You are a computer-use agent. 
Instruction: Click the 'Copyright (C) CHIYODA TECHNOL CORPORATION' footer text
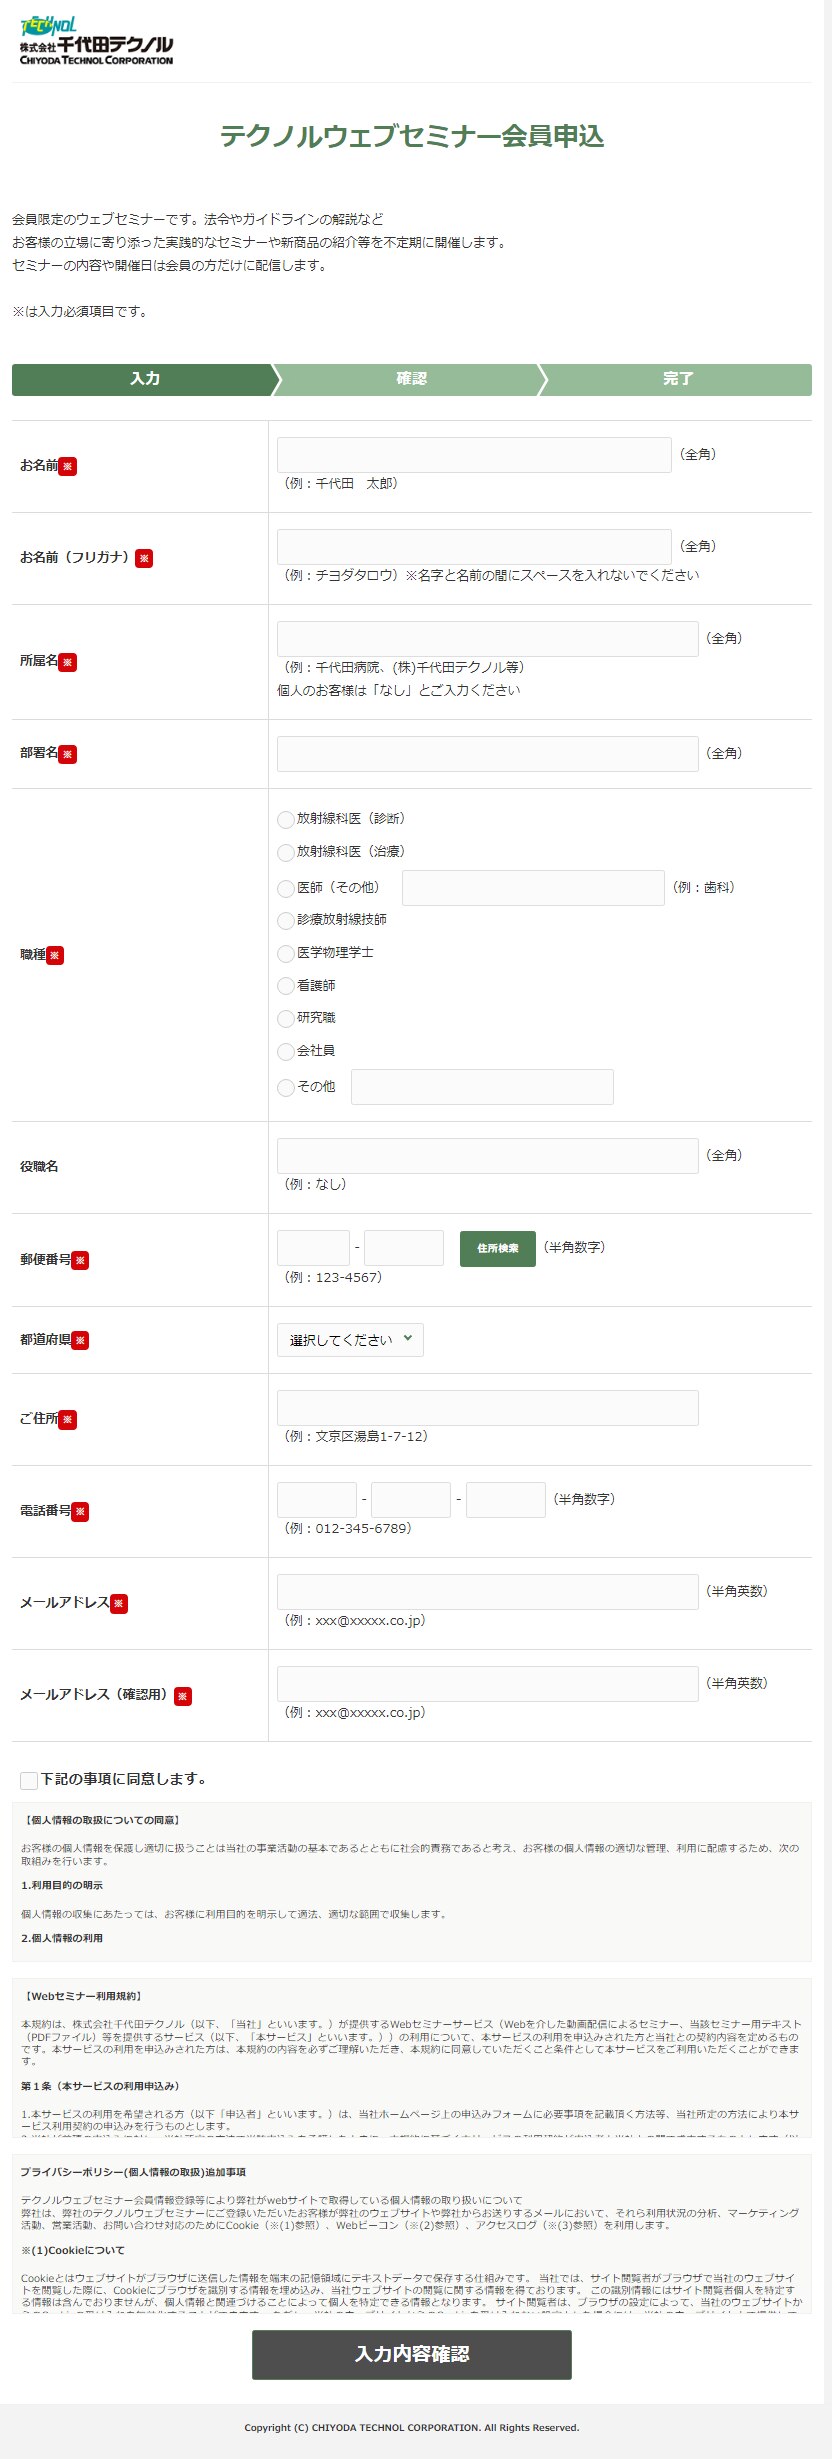(x=412, y=2427)
